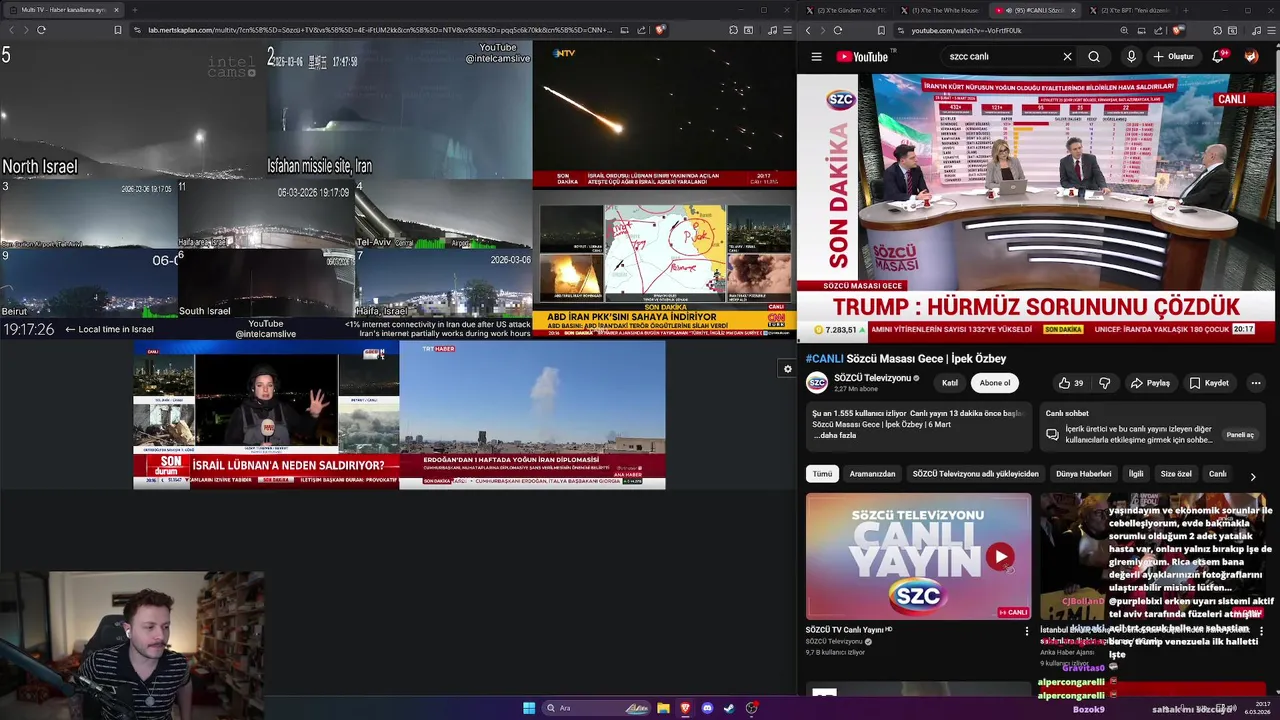Screen dimensions: 1280x720
Task: Click the Sözcü Masası live video player
Action: (x=1038, y=208)
